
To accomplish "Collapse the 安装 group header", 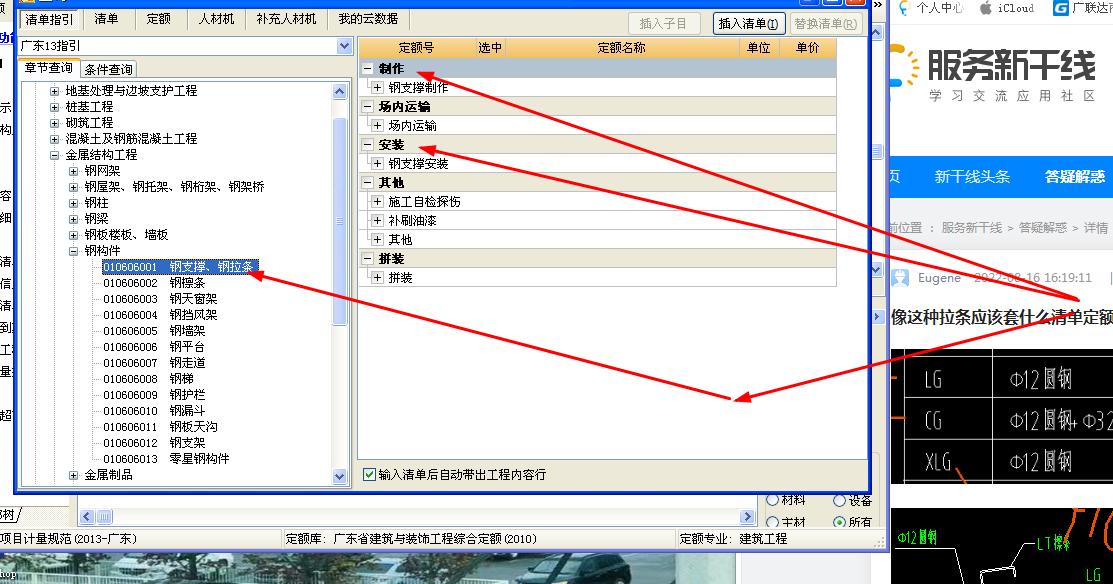I will tap(368, 145).
